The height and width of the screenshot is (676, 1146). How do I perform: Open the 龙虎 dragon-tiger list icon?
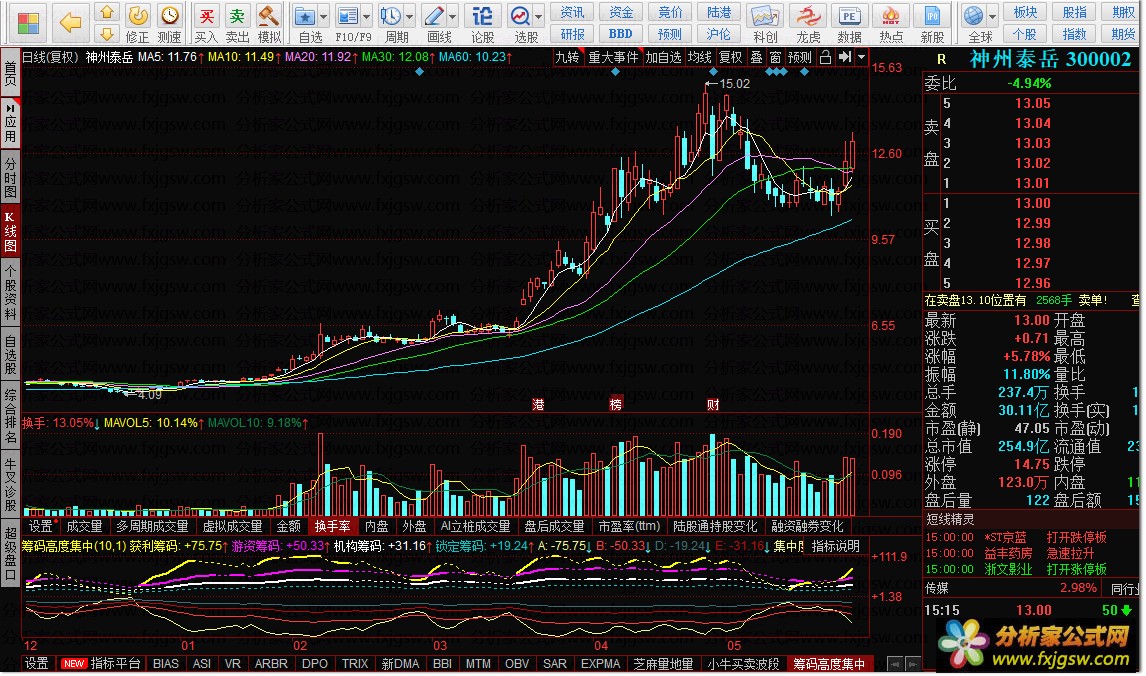(x=808, y=23)
